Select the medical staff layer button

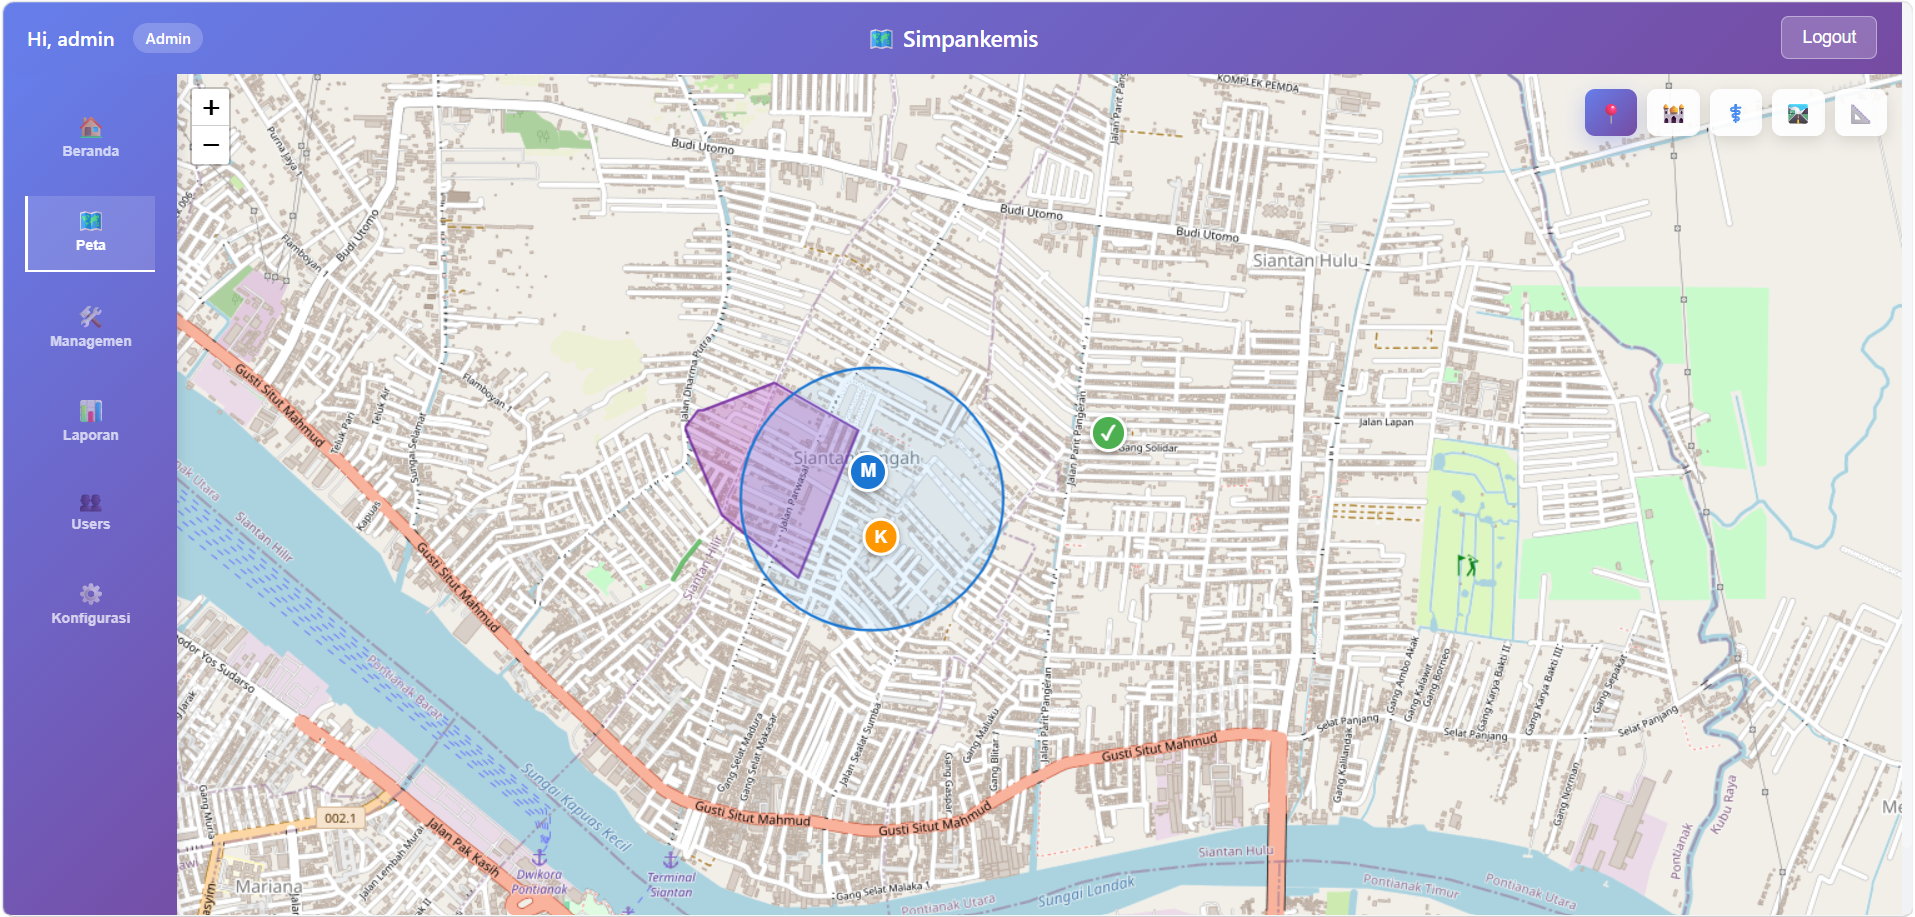[x=1735, y=113]
